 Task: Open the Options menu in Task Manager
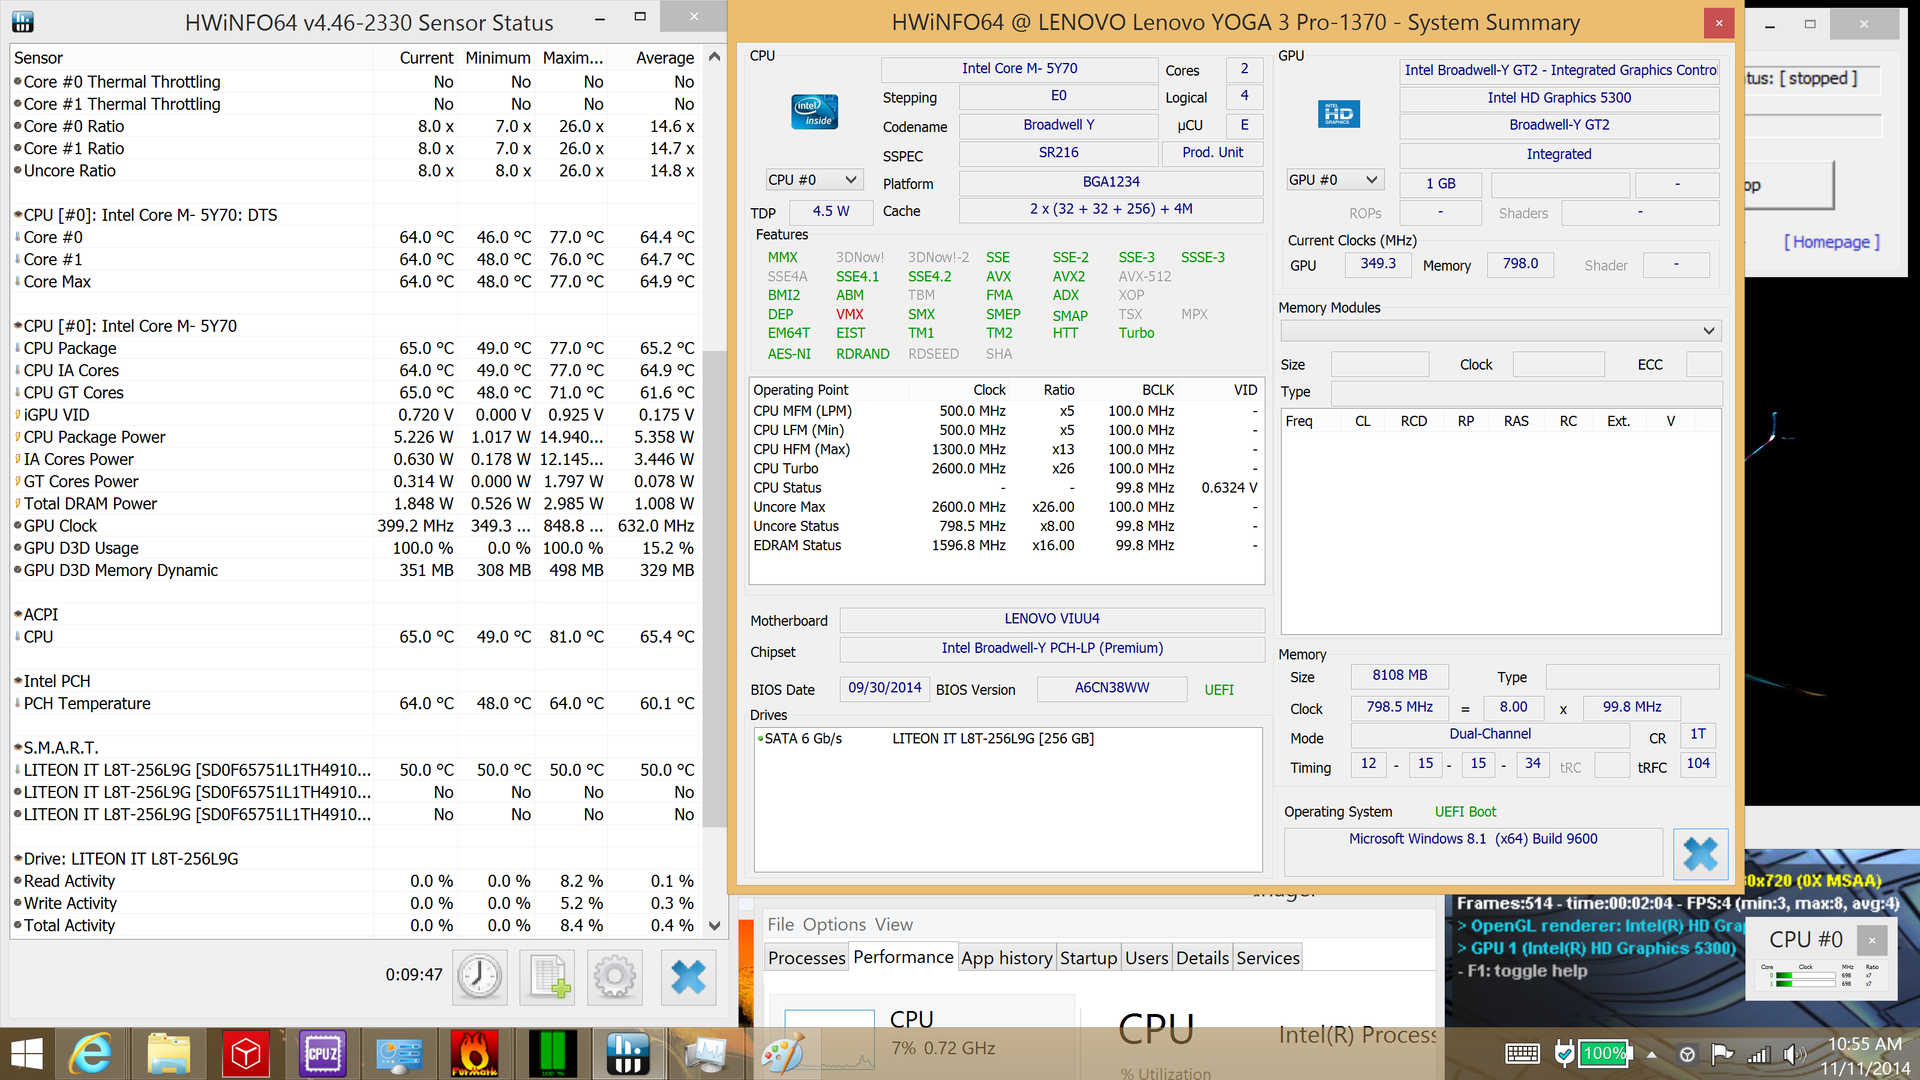coord(834,925)
